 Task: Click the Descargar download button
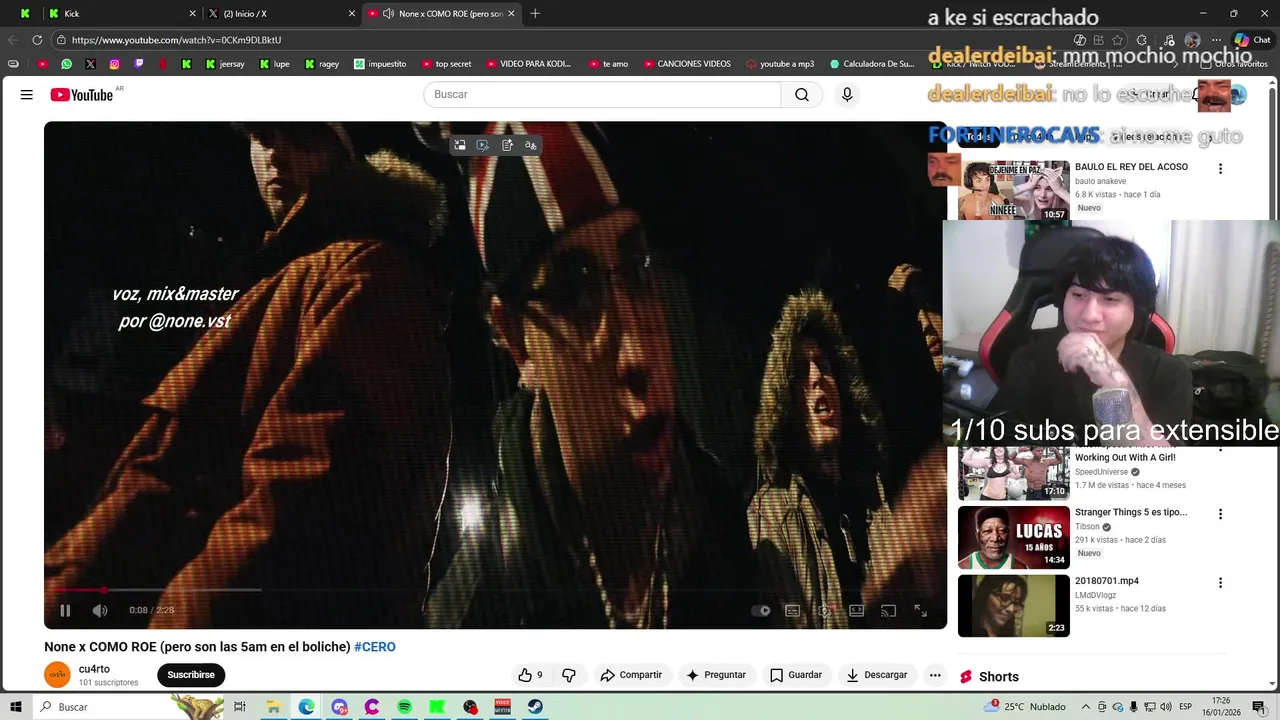click(876, 675)
